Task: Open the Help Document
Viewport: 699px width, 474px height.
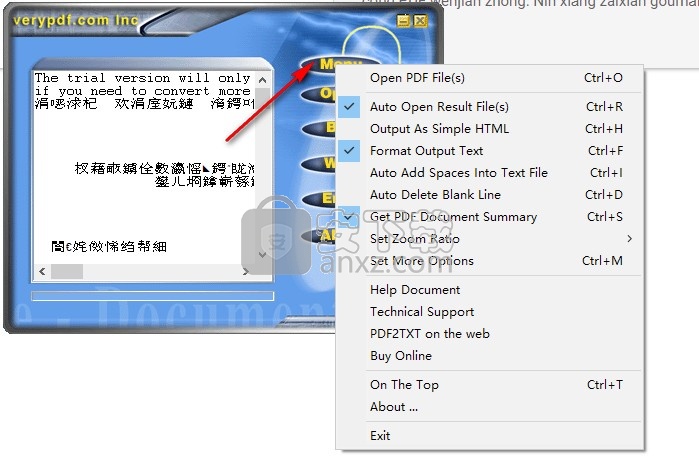Action: coord(489,290)
